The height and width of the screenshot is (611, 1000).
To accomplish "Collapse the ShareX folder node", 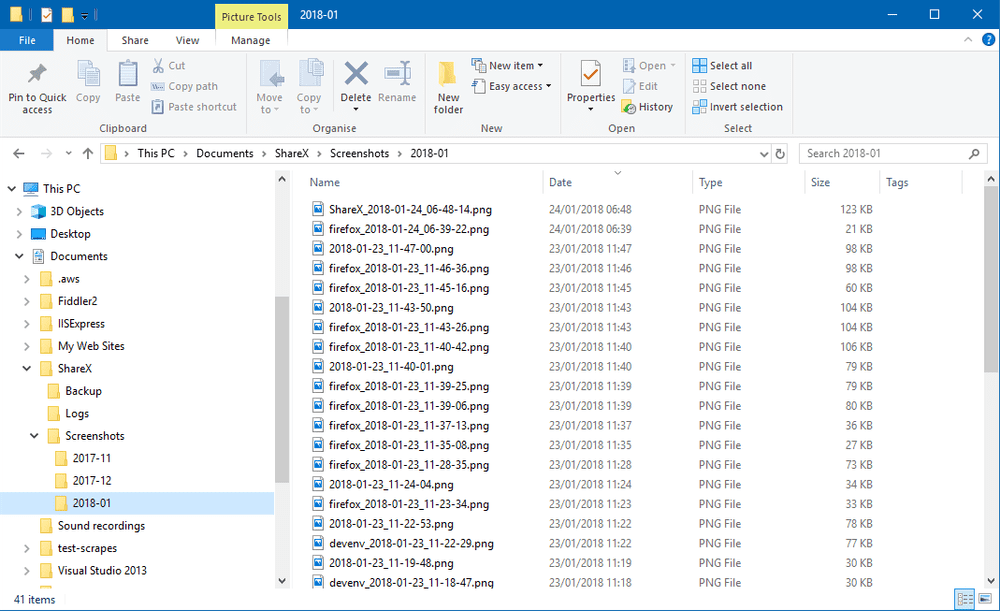I will [27, 369].
